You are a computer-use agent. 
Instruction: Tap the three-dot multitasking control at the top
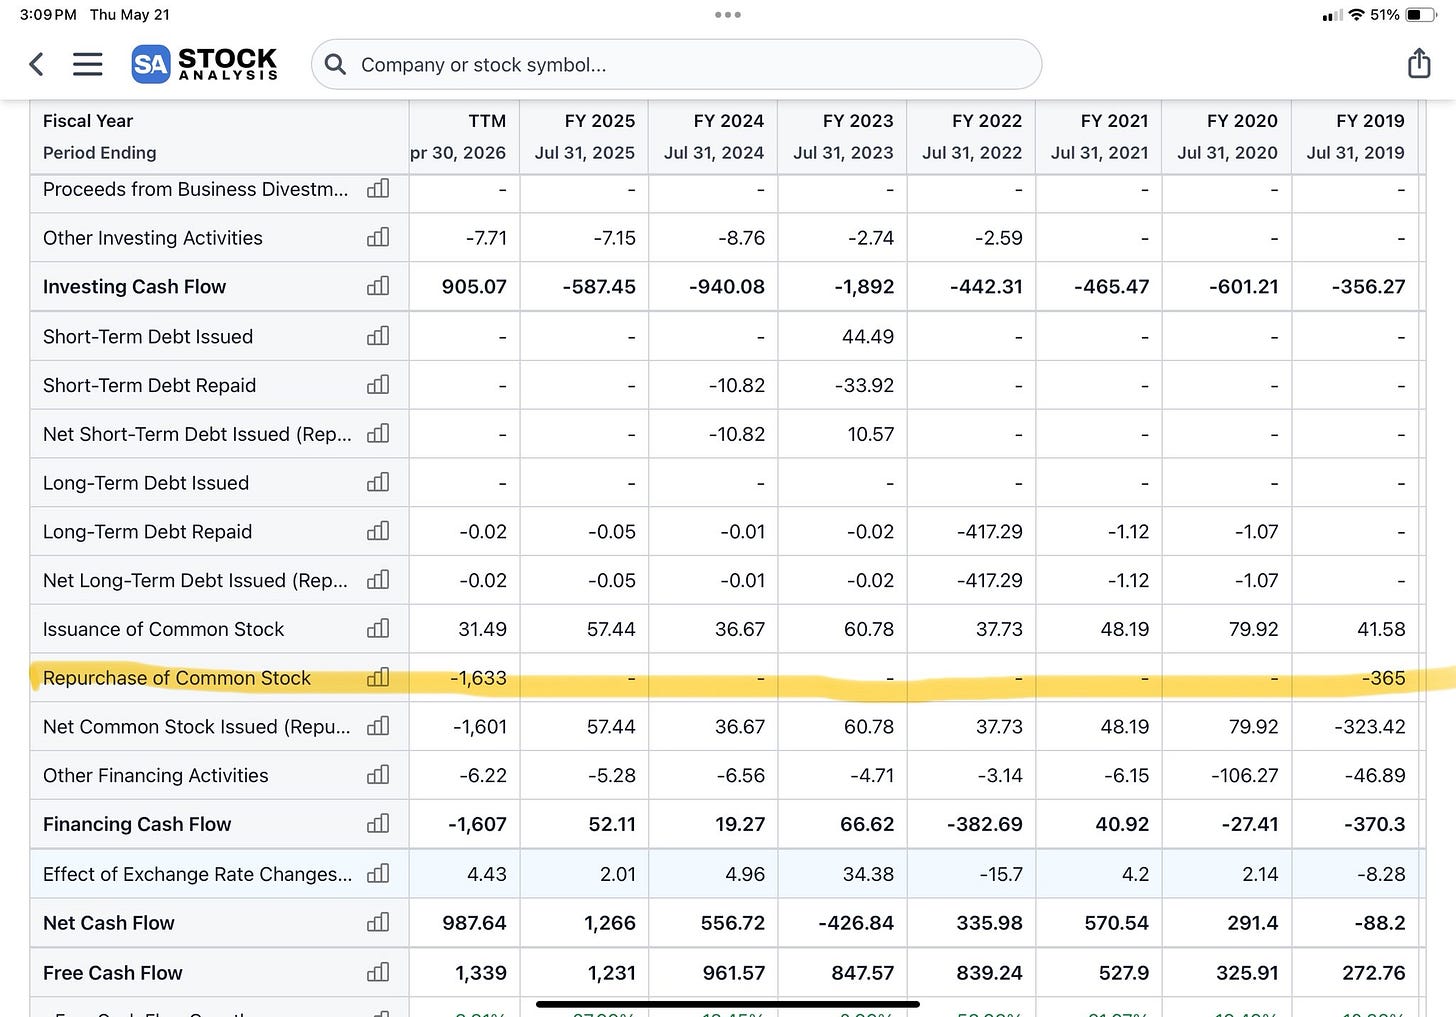coord(728,15)
